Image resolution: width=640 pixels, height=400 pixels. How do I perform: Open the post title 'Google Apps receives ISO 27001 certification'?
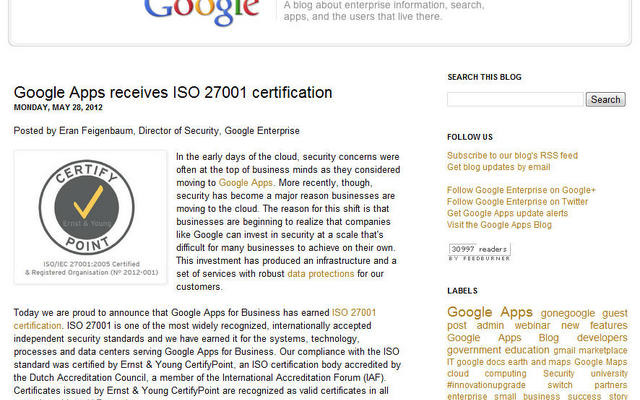pos(173,92)
